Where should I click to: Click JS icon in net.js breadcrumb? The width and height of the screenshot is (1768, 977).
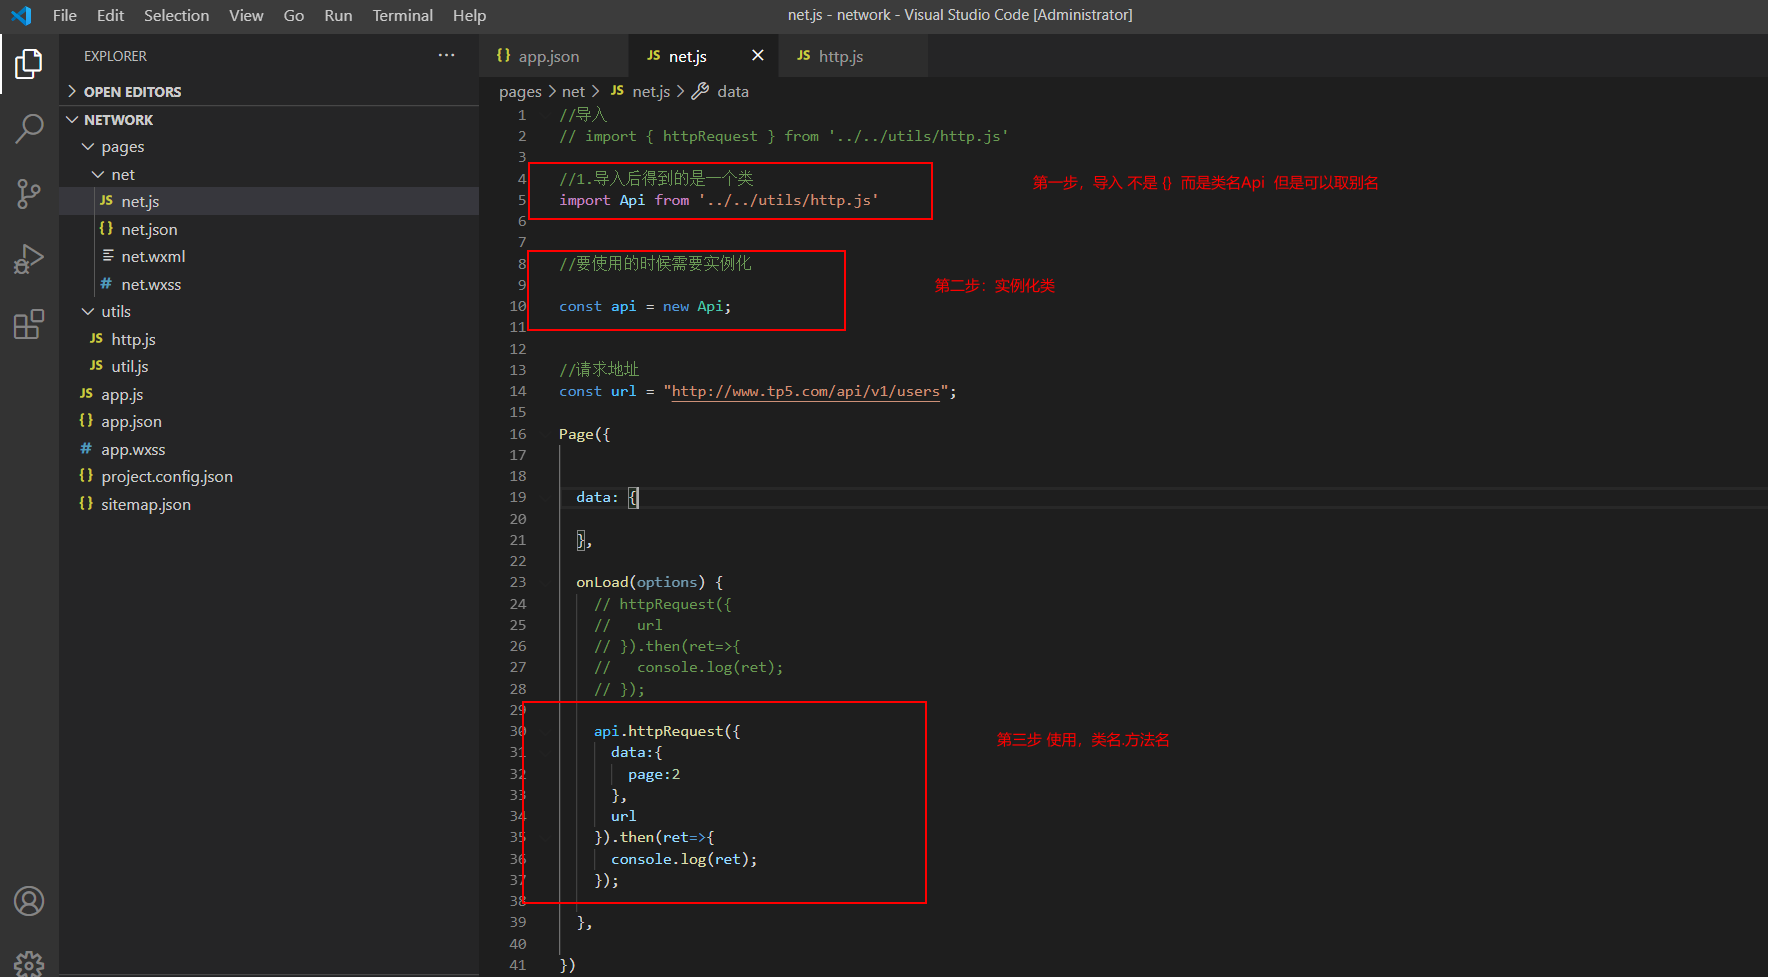pos(617,91)
